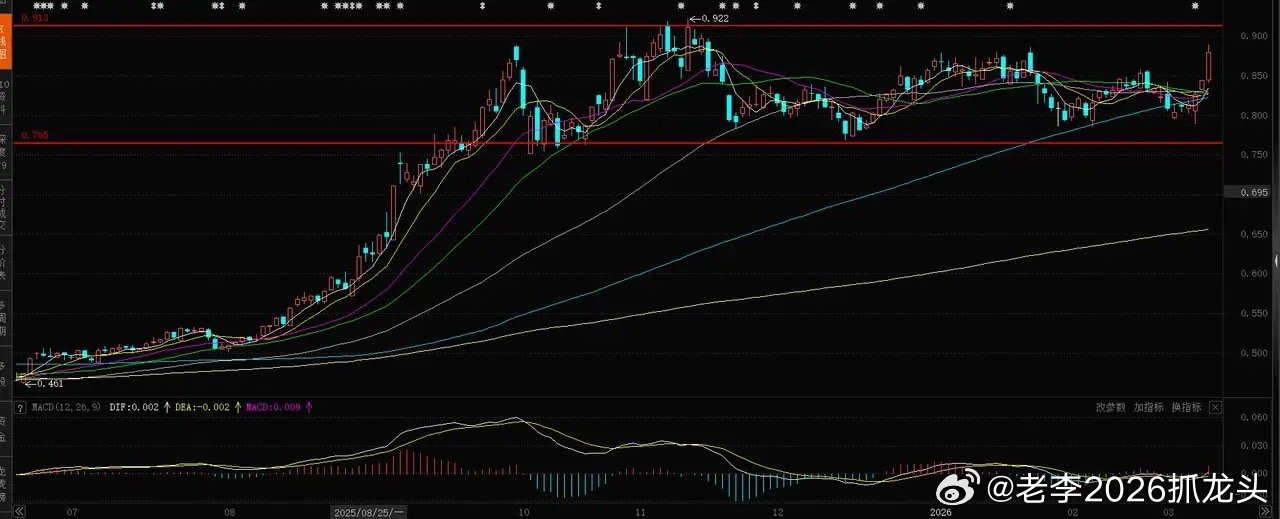The width and height of the screenshot is (1280, 519).
Task: Click 换指标 to switch indicator
Action: pos(1187,407)
